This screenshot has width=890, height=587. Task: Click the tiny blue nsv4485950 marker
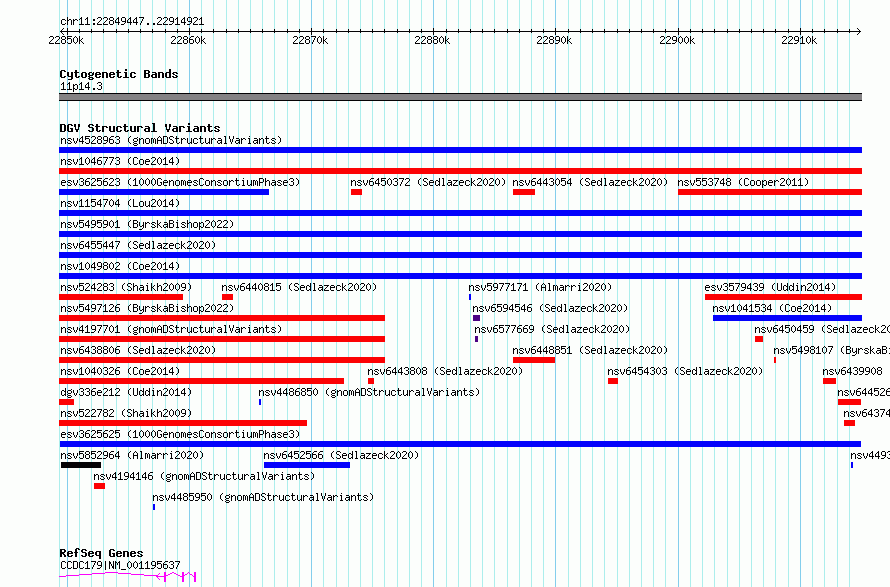(x=154, y=507)
